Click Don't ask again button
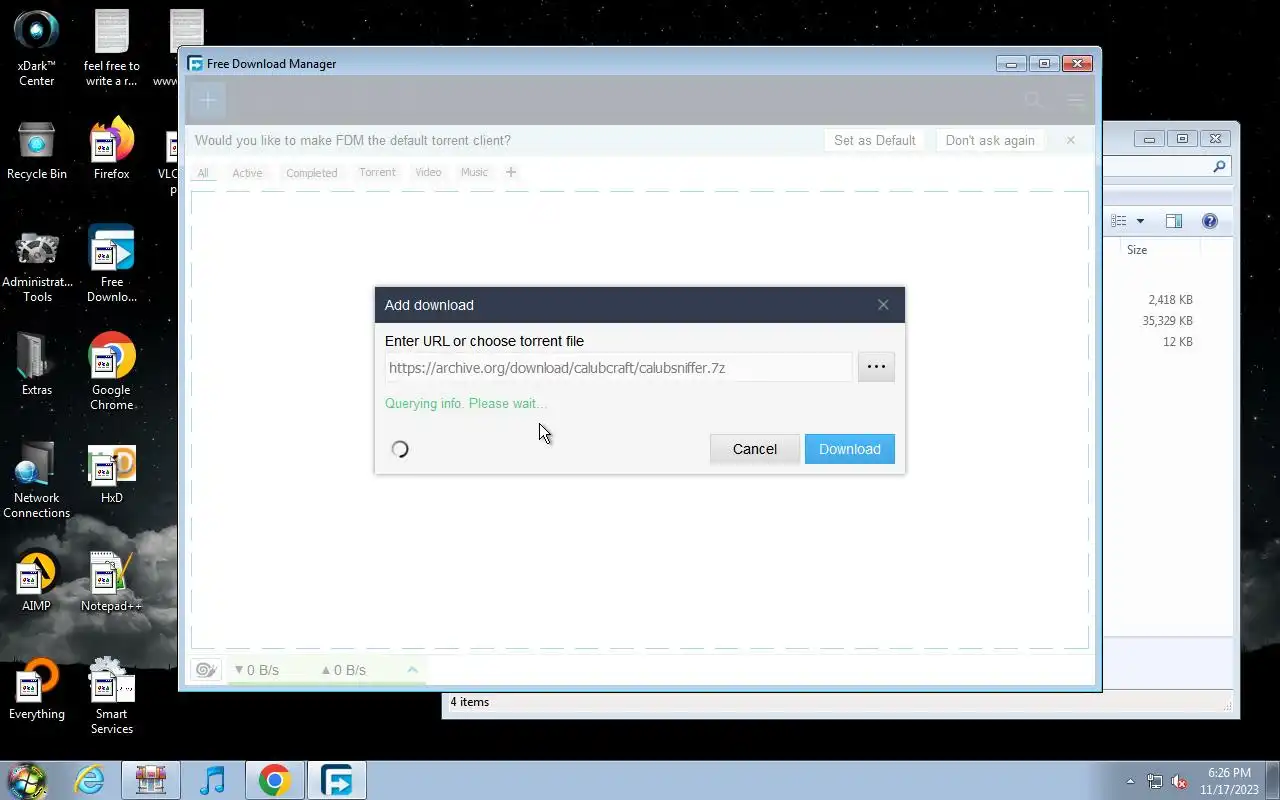The image size is (1280, 800). tap(990, 140)
